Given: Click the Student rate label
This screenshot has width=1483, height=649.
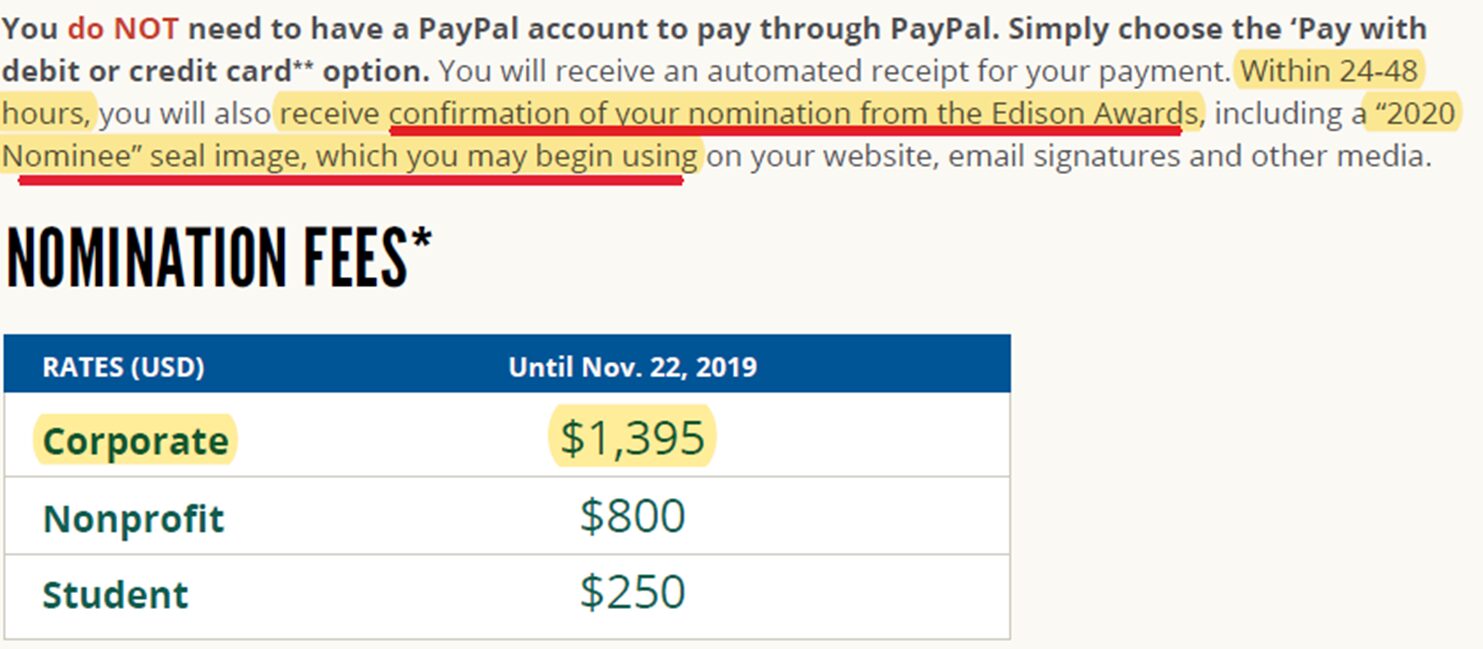Looking at the screenshot, I should click(x=115, y=594).
